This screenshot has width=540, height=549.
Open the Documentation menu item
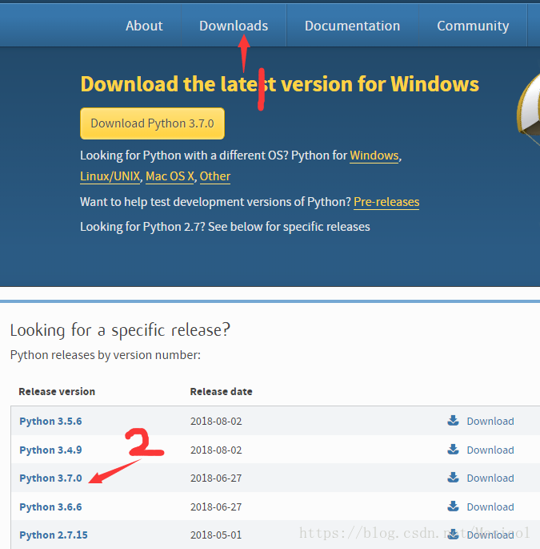tap(352, 26)
